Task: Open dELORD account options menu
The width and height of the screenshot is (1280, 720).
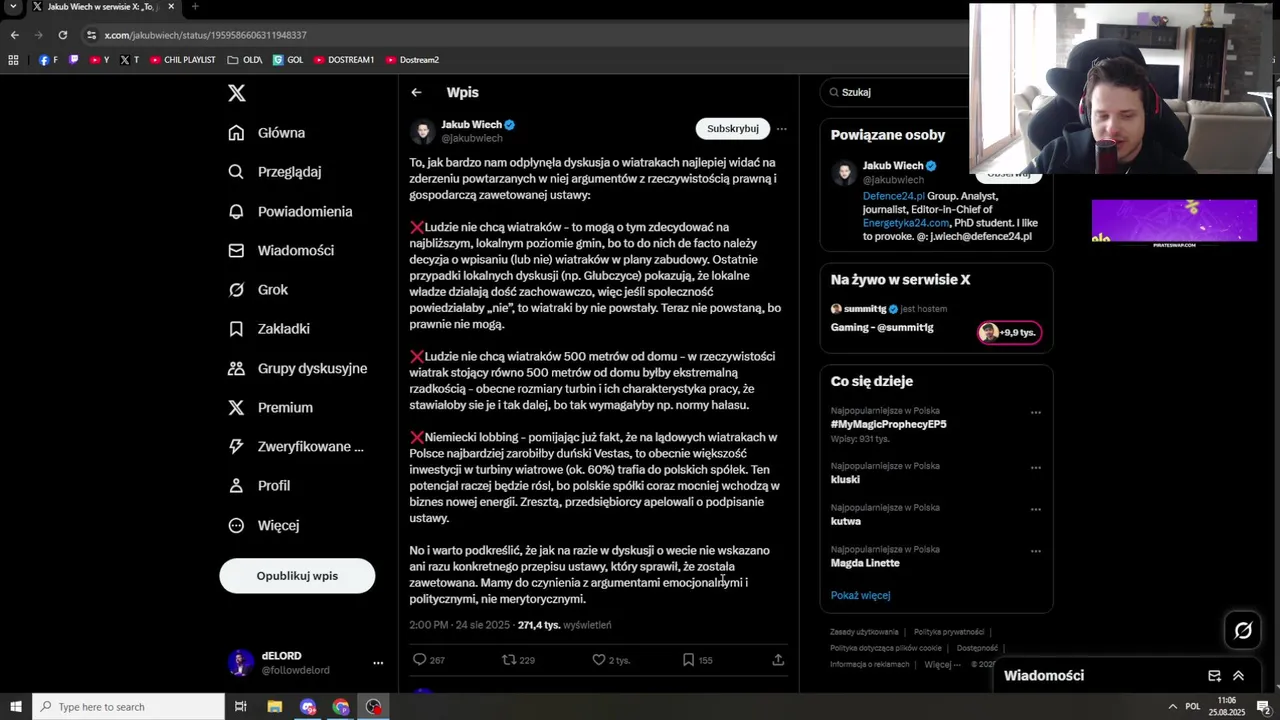Action: tap(378, 663)
